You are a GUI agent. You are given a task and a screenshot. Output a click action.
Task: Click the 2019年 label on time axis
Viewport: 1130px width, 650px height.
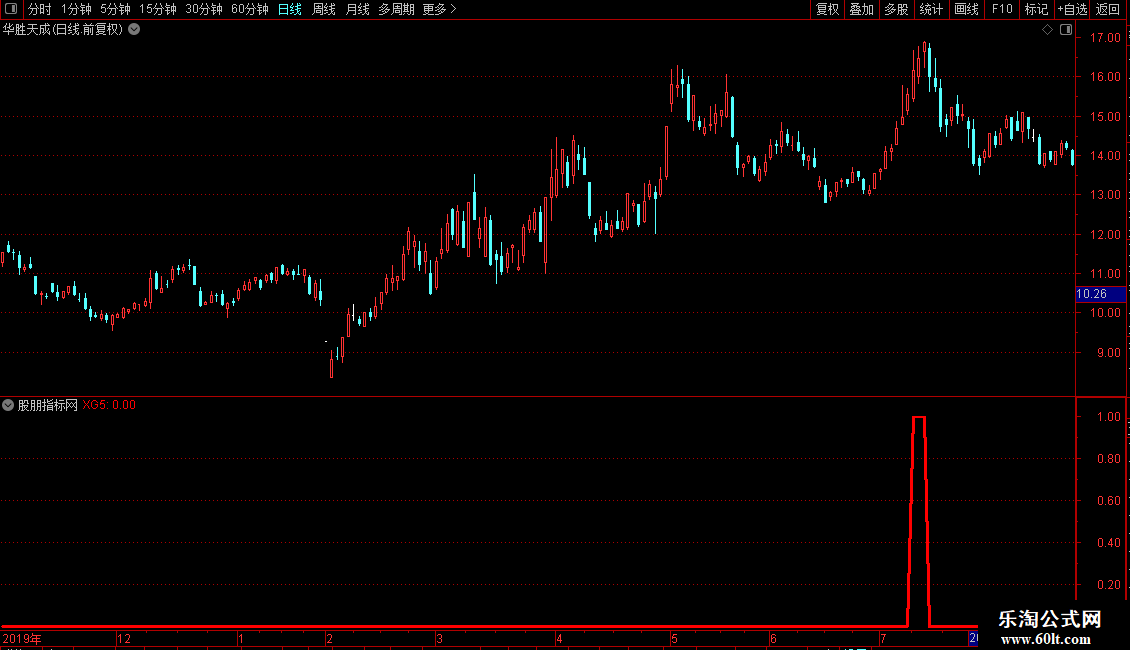tap(22, 638)
